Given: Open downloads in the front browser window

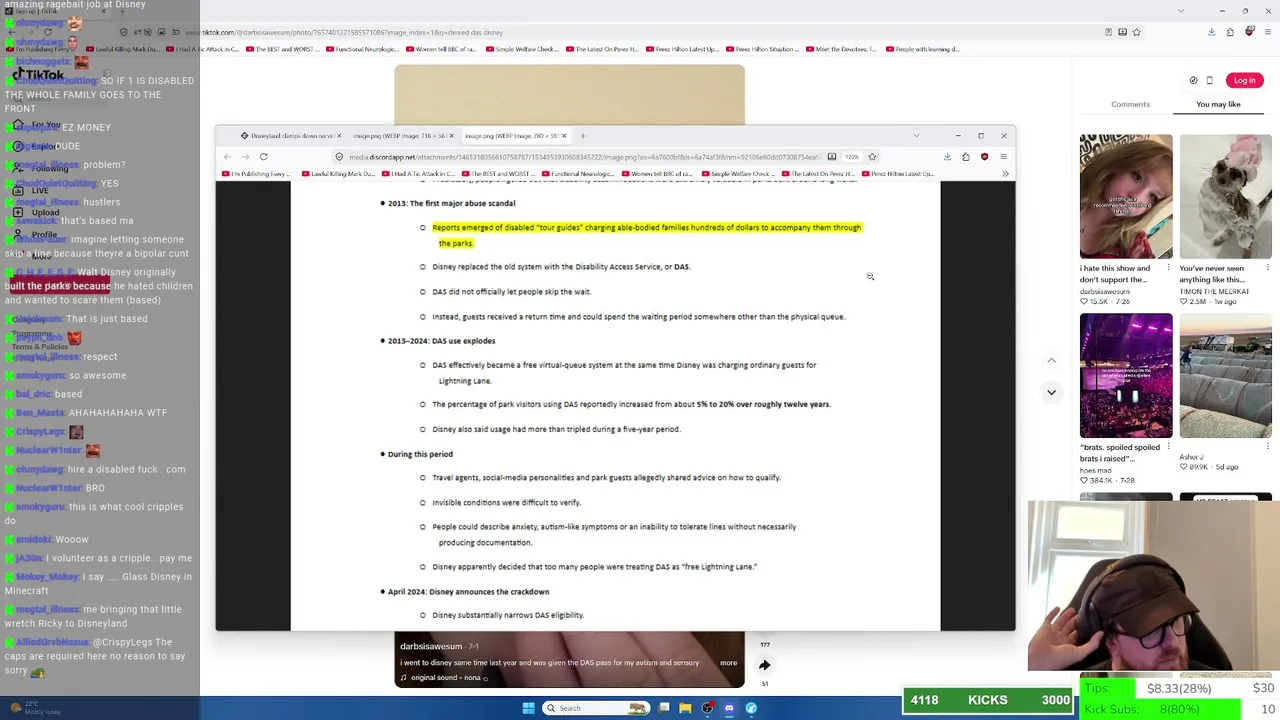Looking at the screenshot, I should pos(947,157).
